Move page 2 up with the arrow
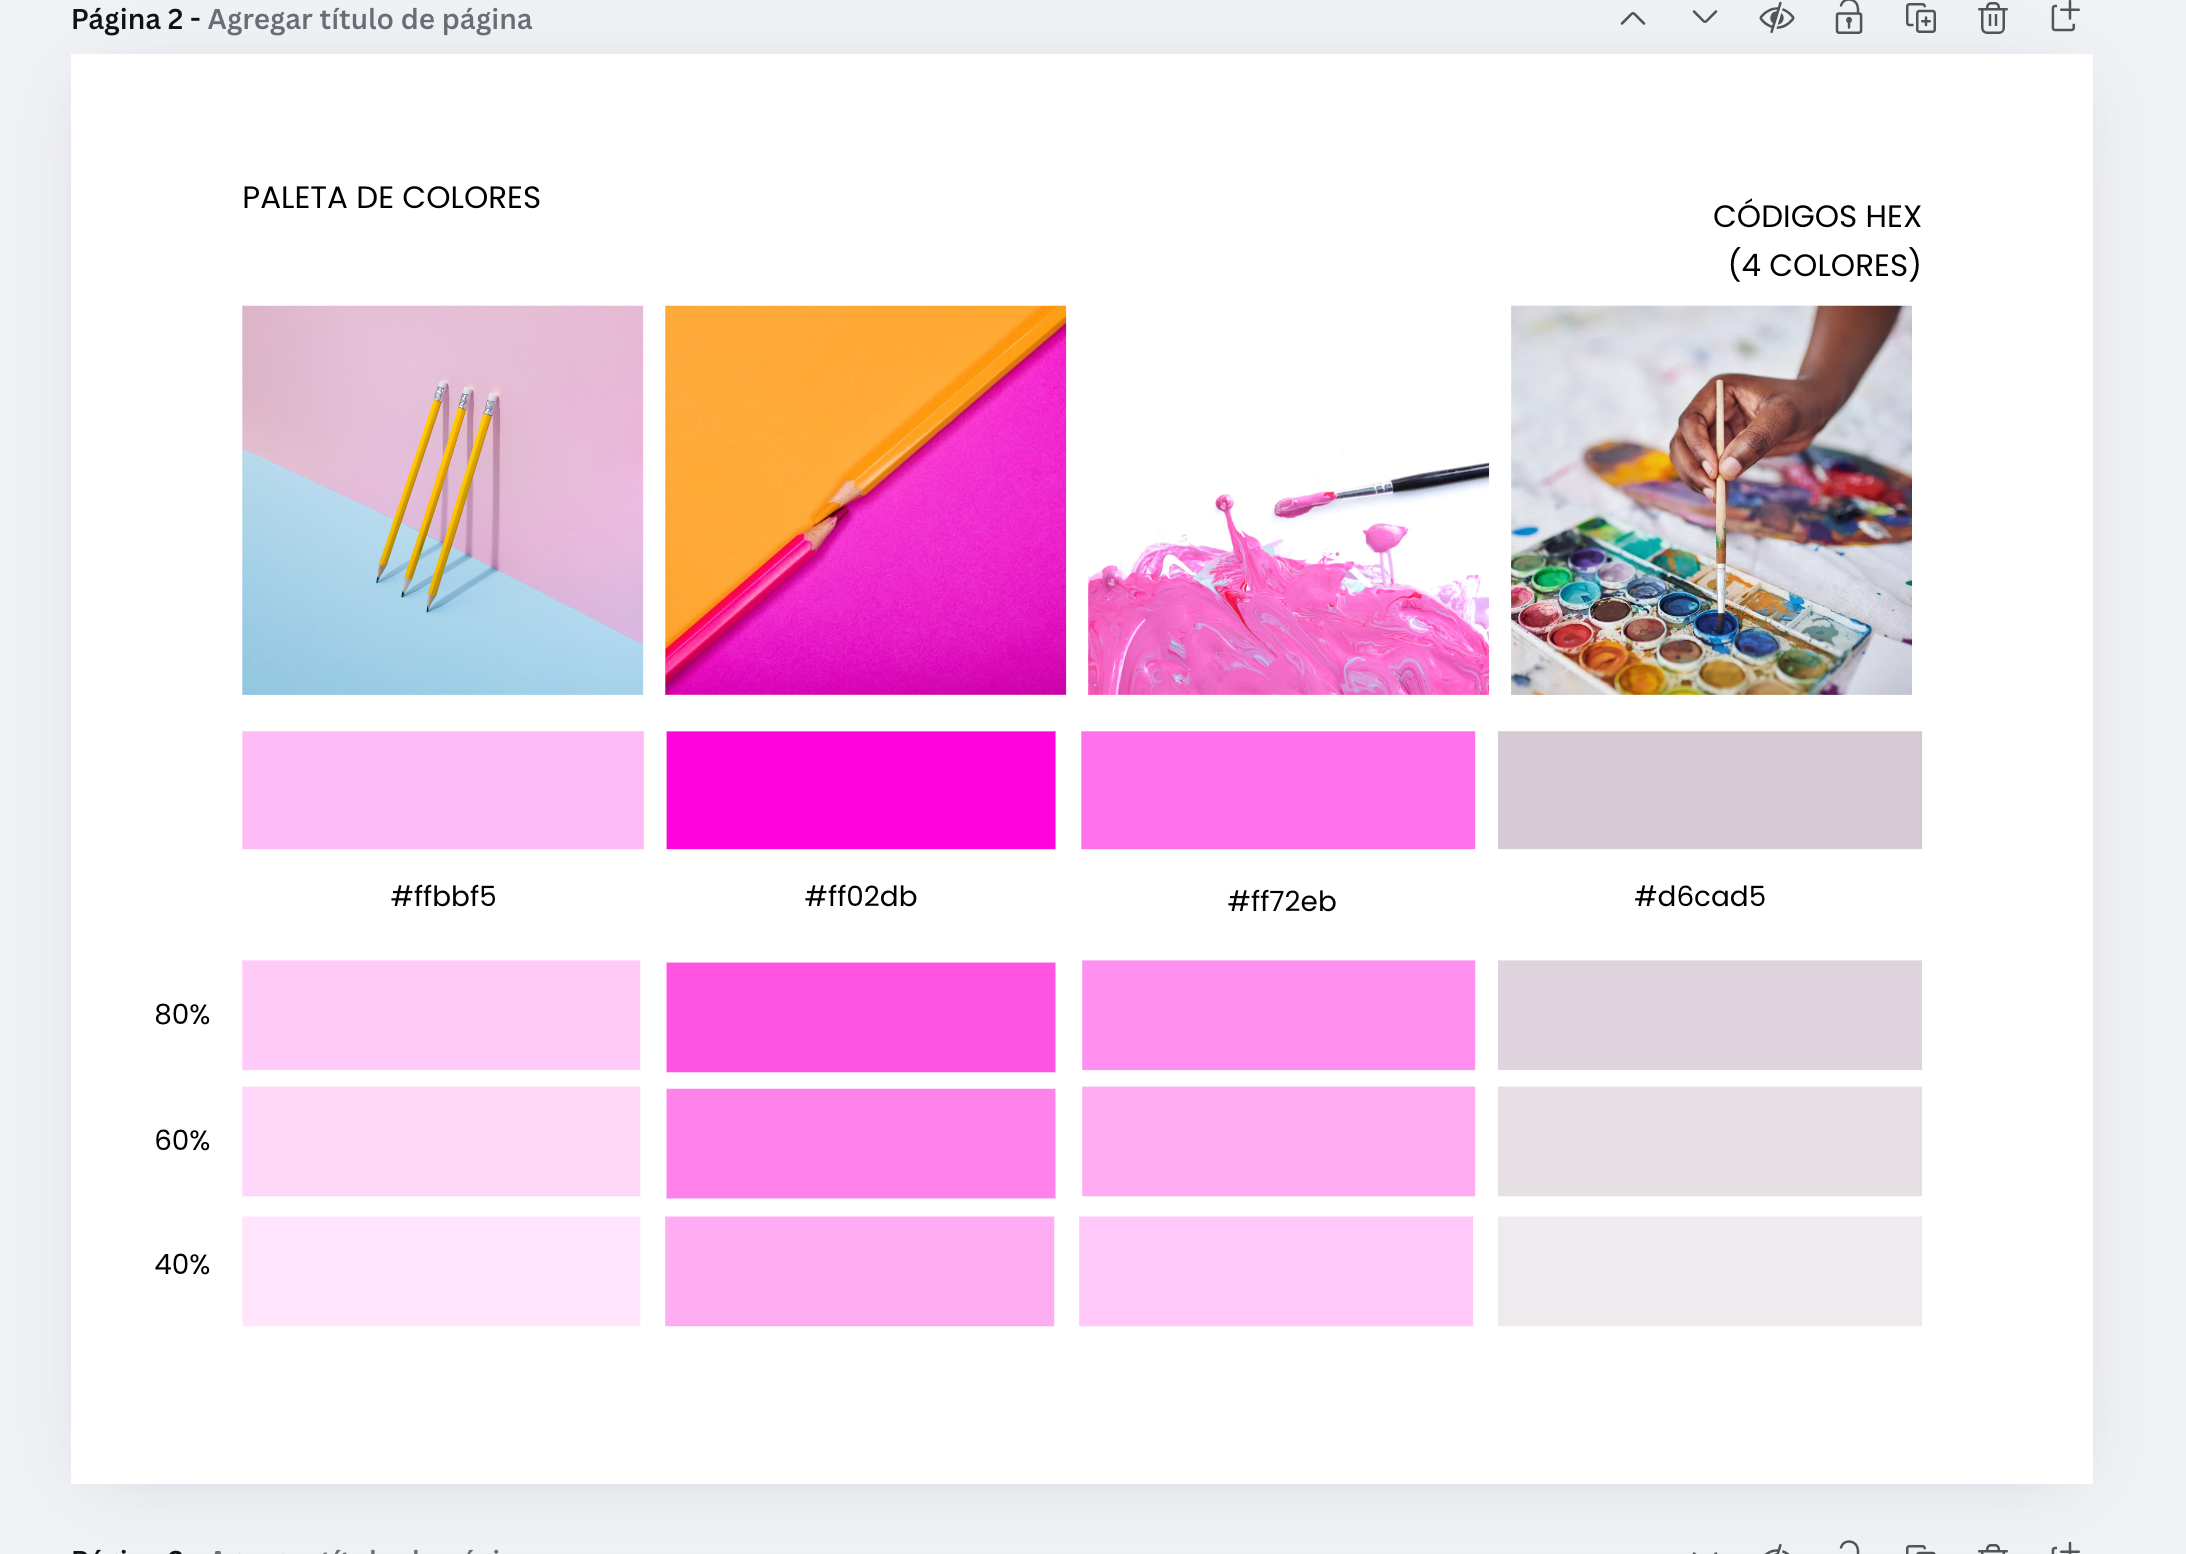The width and height of the screenshot is (2186, 1554). (1632, 18)
